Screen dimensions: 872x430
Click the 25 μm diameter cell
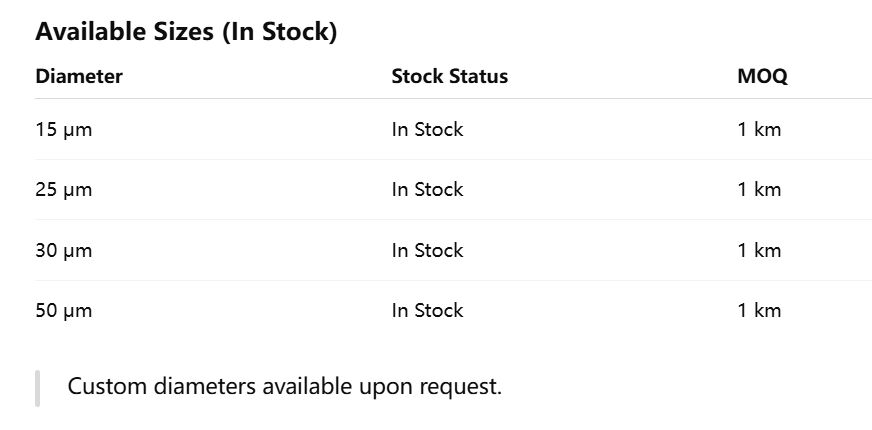[x=63, y=189]
